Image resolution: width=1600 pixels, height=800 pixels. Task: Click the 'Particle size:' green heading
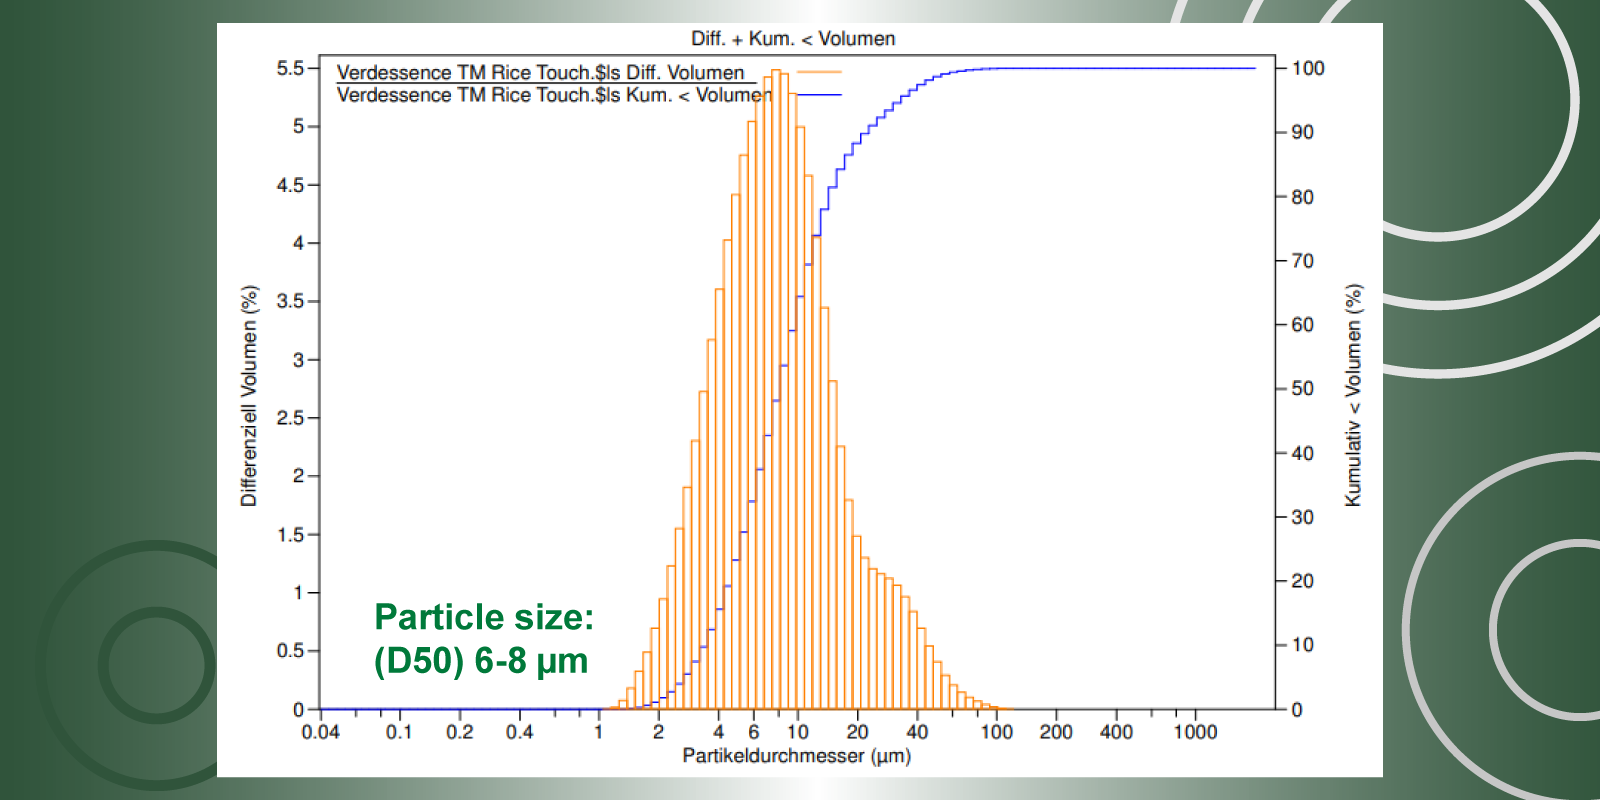coord(484,617)
